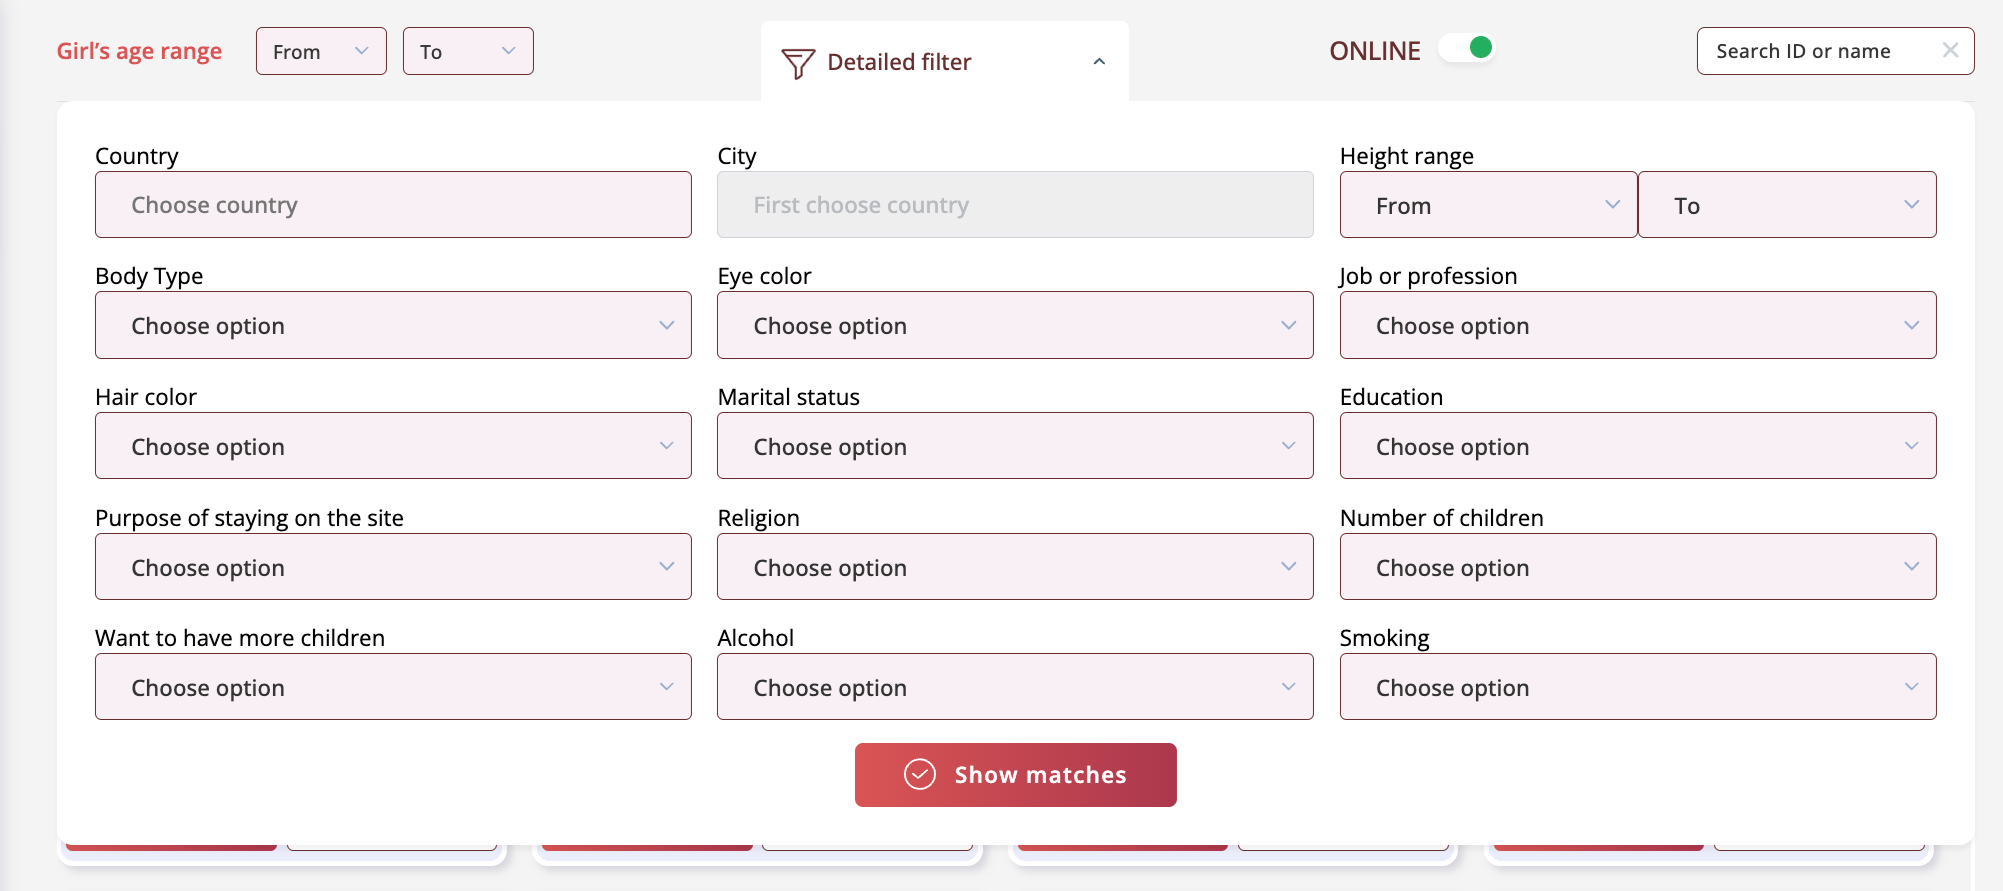Expand the Height range From dropdown
This screenshot has width=2003, height=891.
(1487, 205)
